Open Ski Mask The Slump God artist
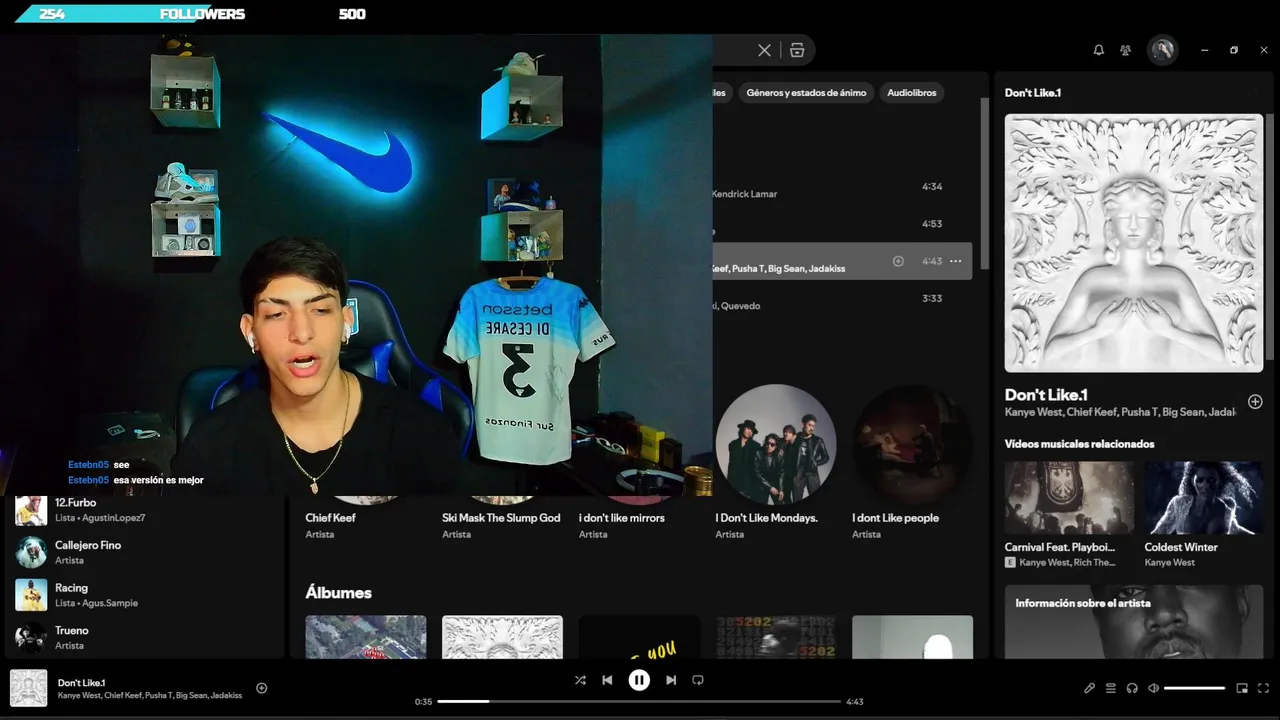The height and width of the screenshot is (720, 1280). (x=501, y=518)
